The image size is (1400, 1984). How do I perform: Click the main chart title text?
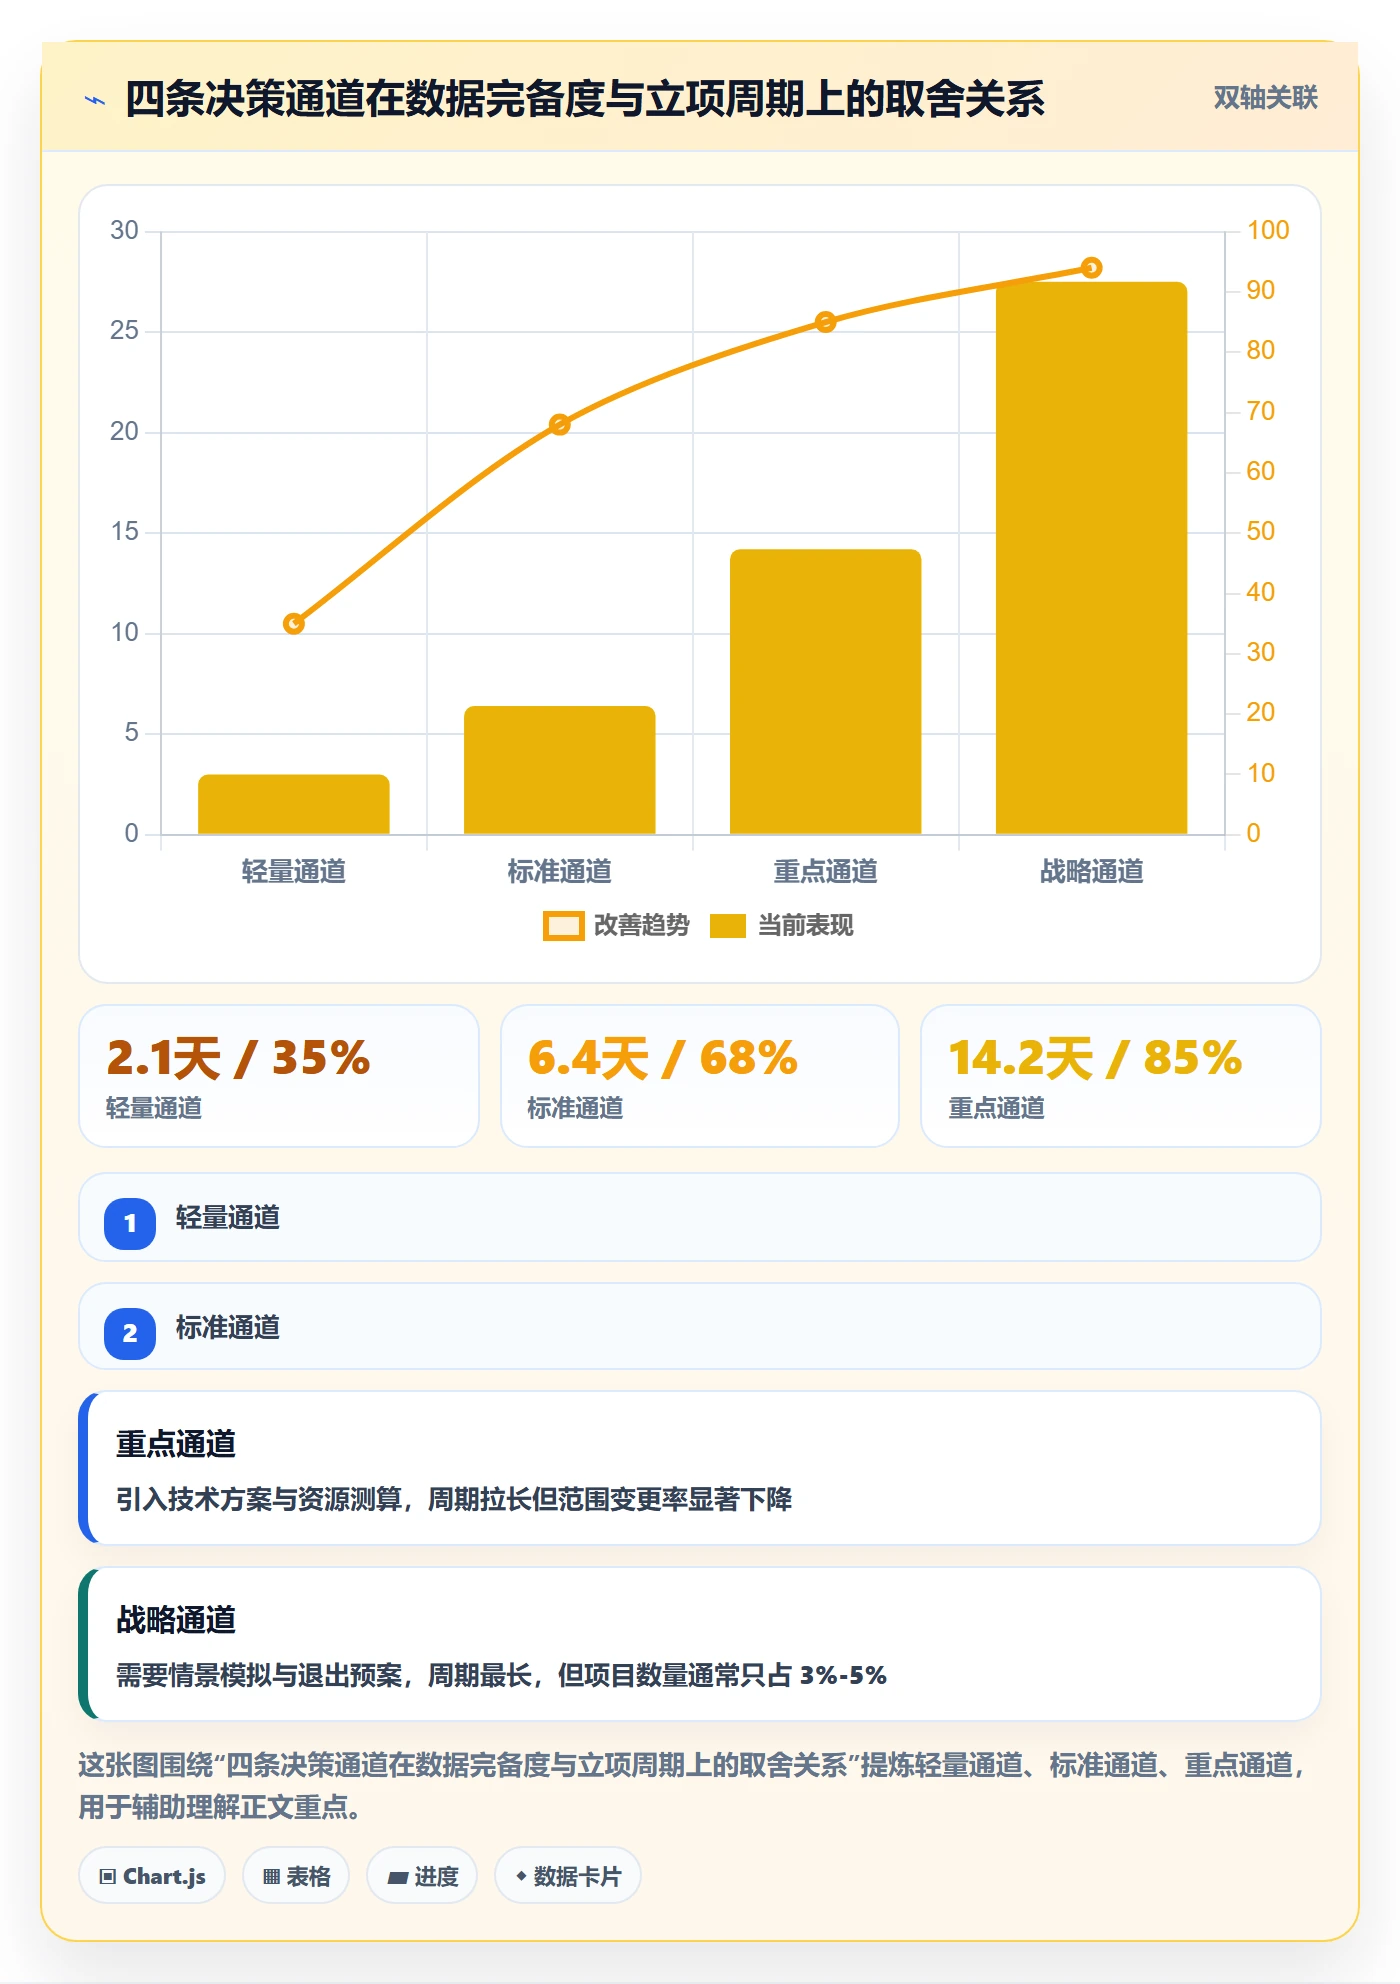(585, 99)
